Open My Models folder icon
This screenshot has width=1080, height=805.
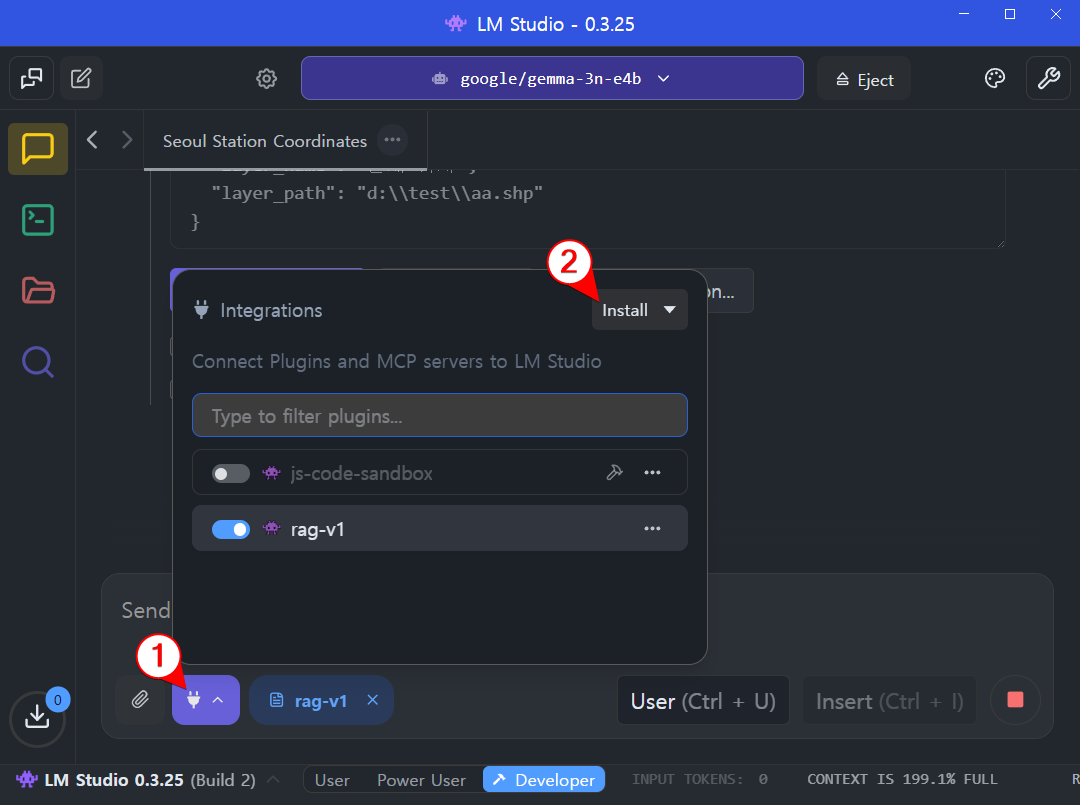tap(38, 291)
